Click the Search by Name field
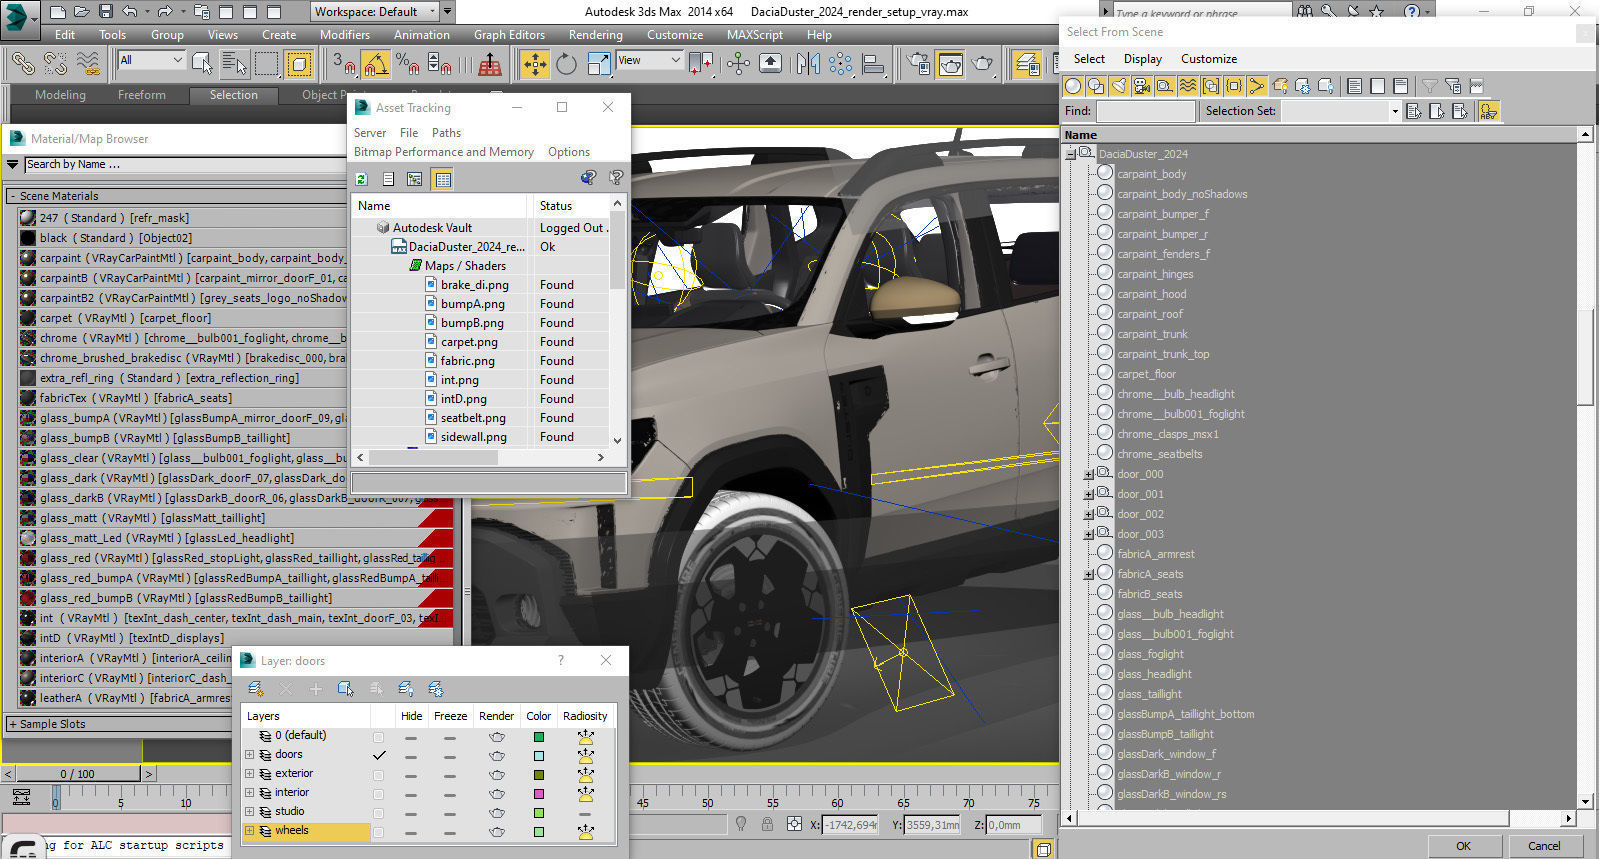This screenshot has height=859, width=1599. tap(185, 164)
